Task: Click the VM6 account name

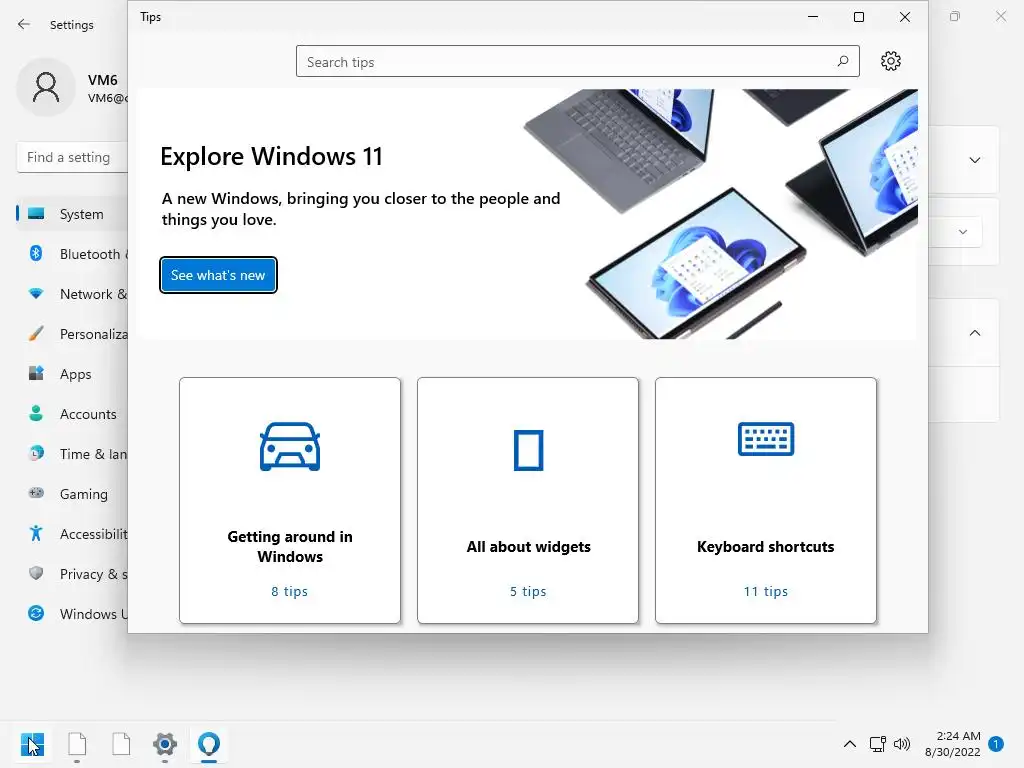Action: pyautogui.click(x=103, y=80)
